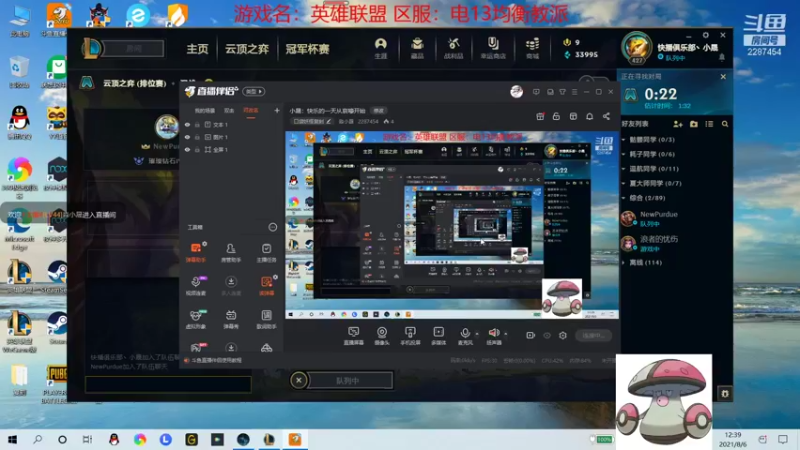Open speaker dropdown arrow

(x=506, y=334)
